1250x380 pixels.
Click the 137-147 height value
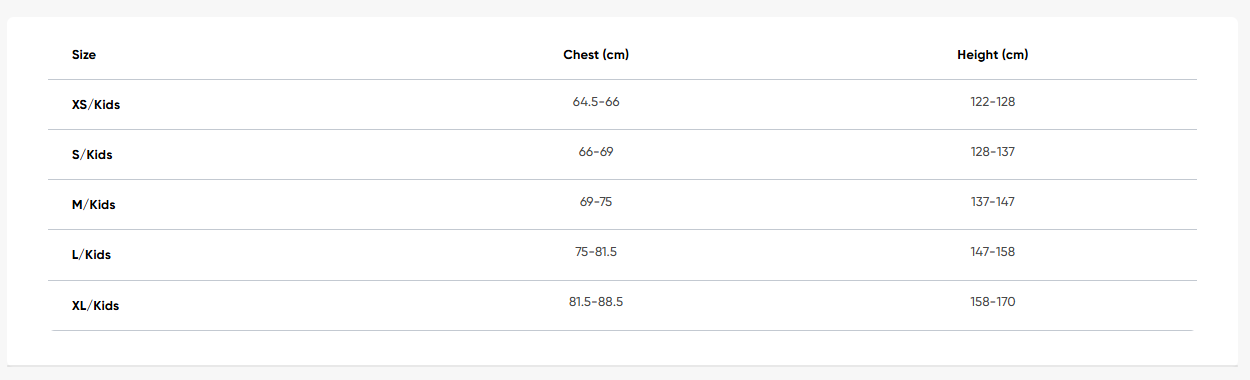click(992, 202)
